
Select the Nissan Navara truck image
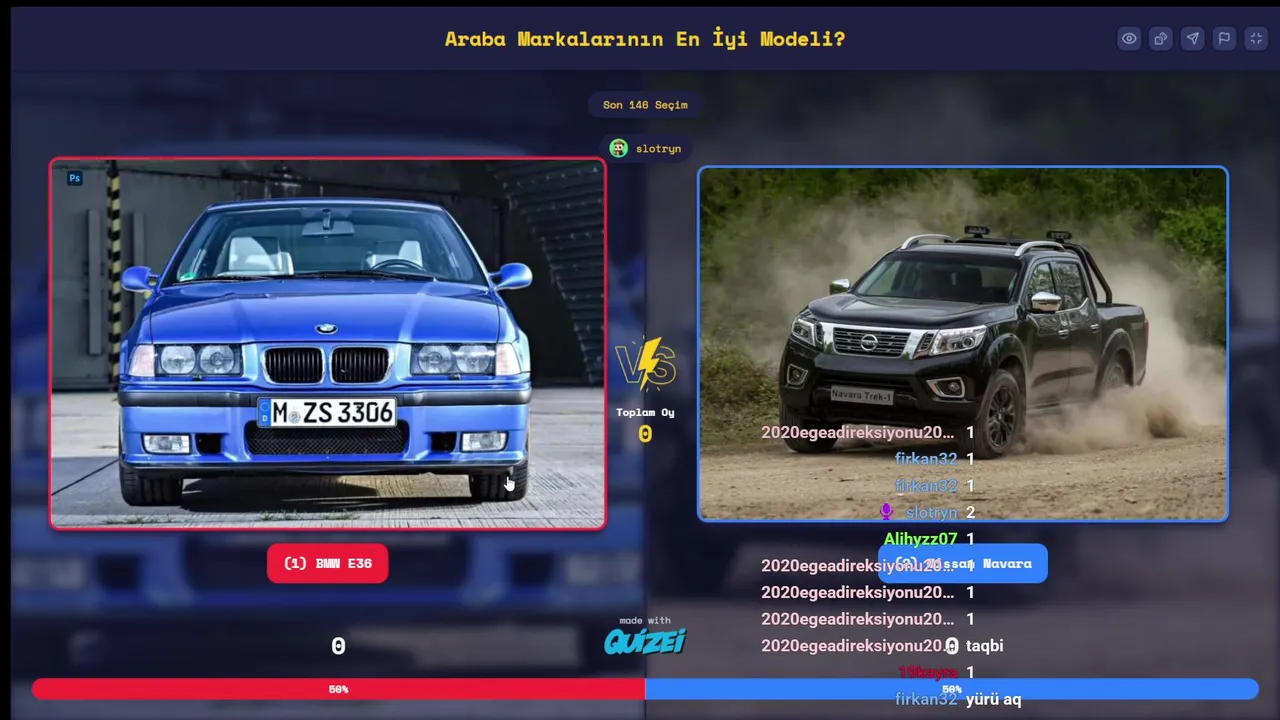963,344
